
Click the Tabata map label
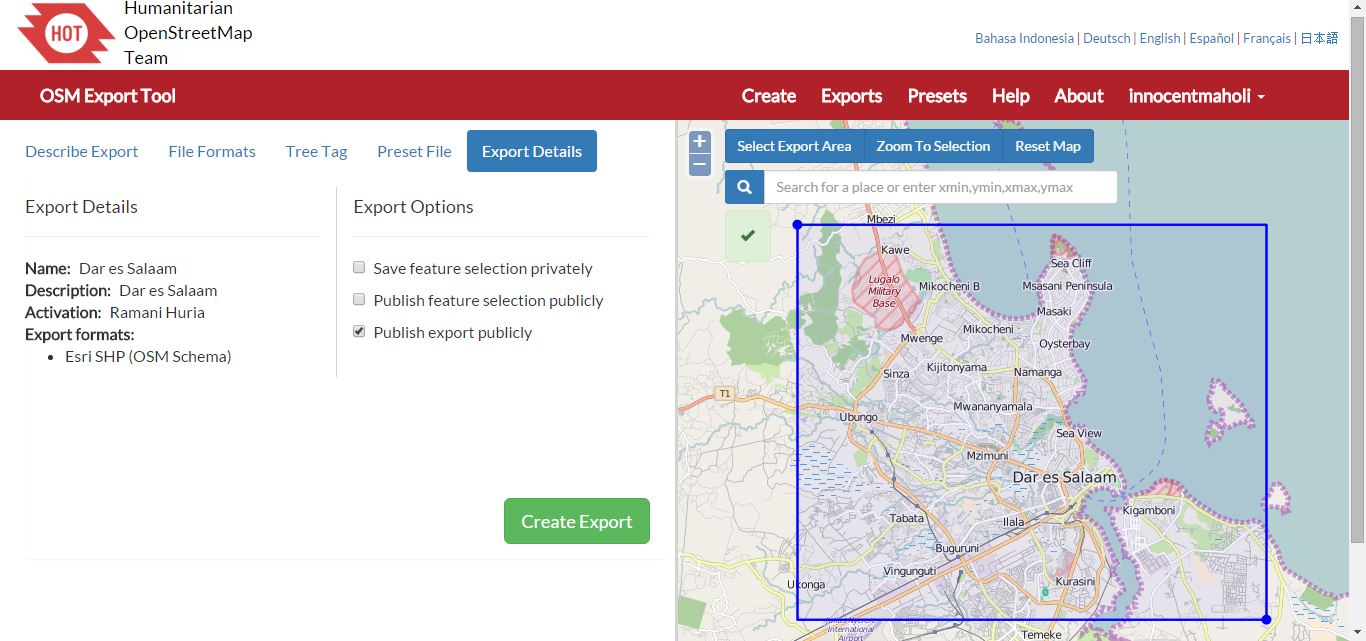907,518
